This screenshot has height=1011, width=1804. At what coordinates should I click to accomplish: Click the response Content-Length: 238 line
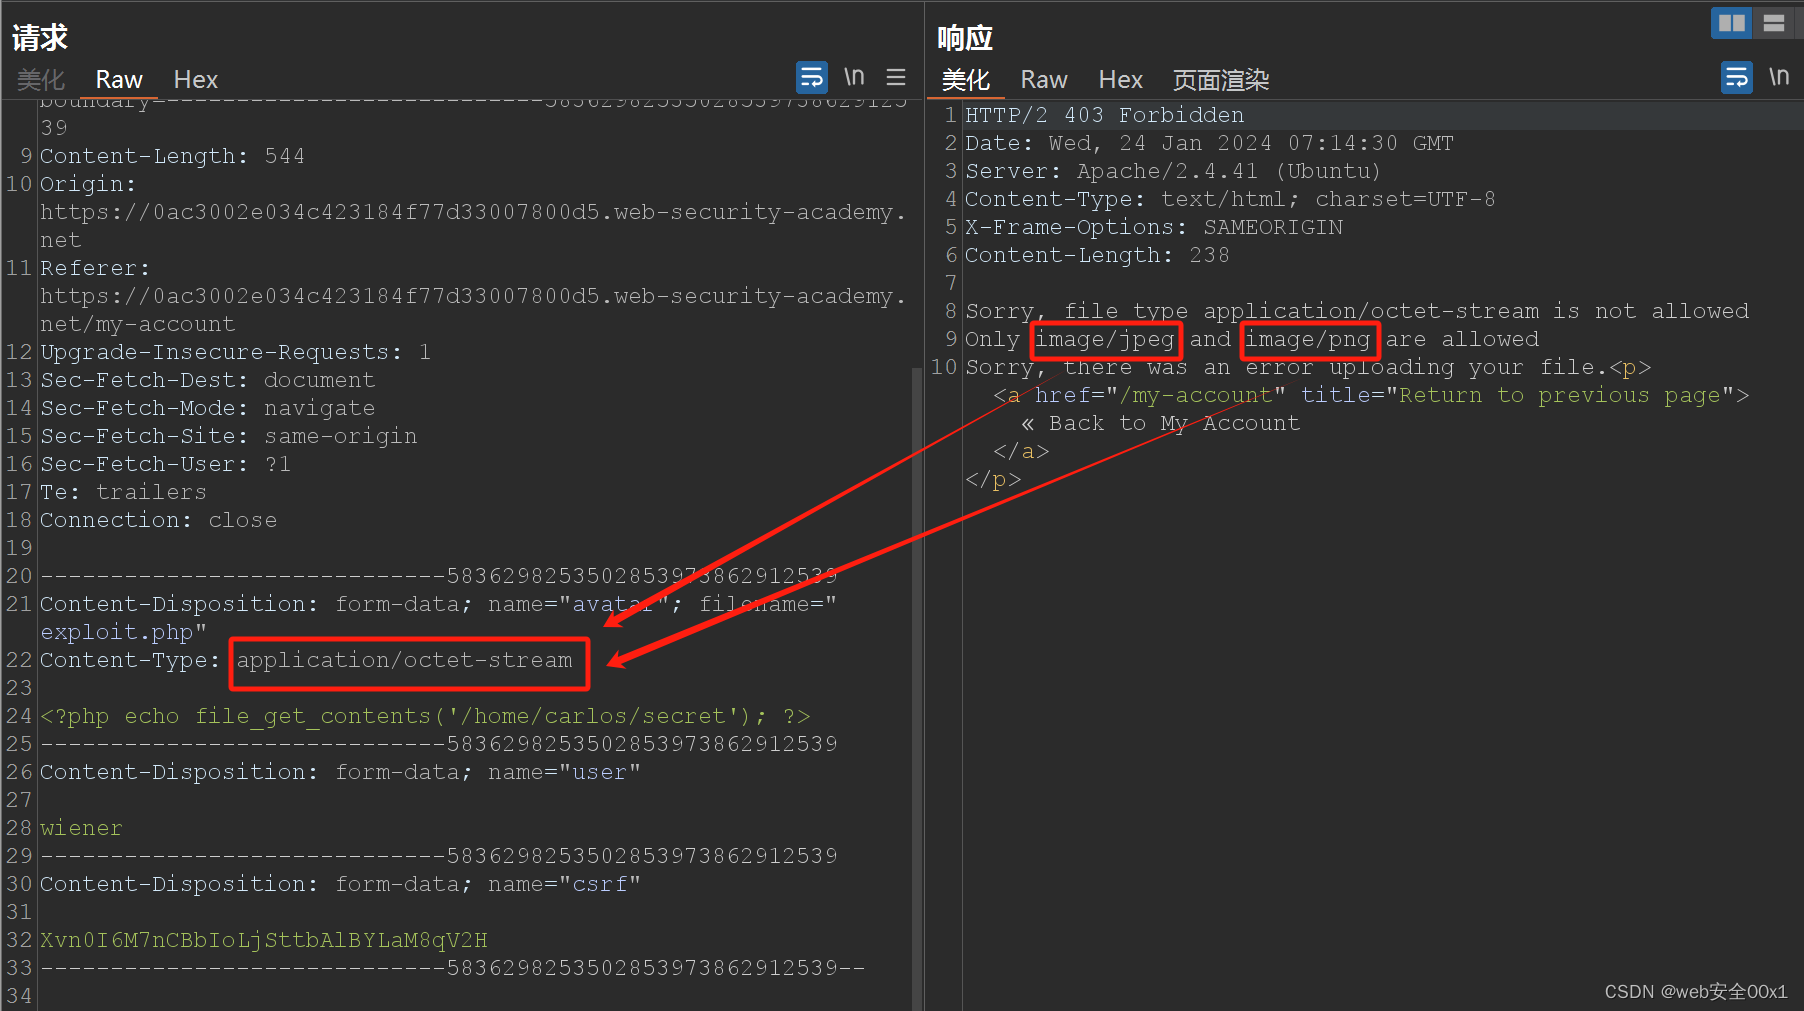pos(1097,255)
